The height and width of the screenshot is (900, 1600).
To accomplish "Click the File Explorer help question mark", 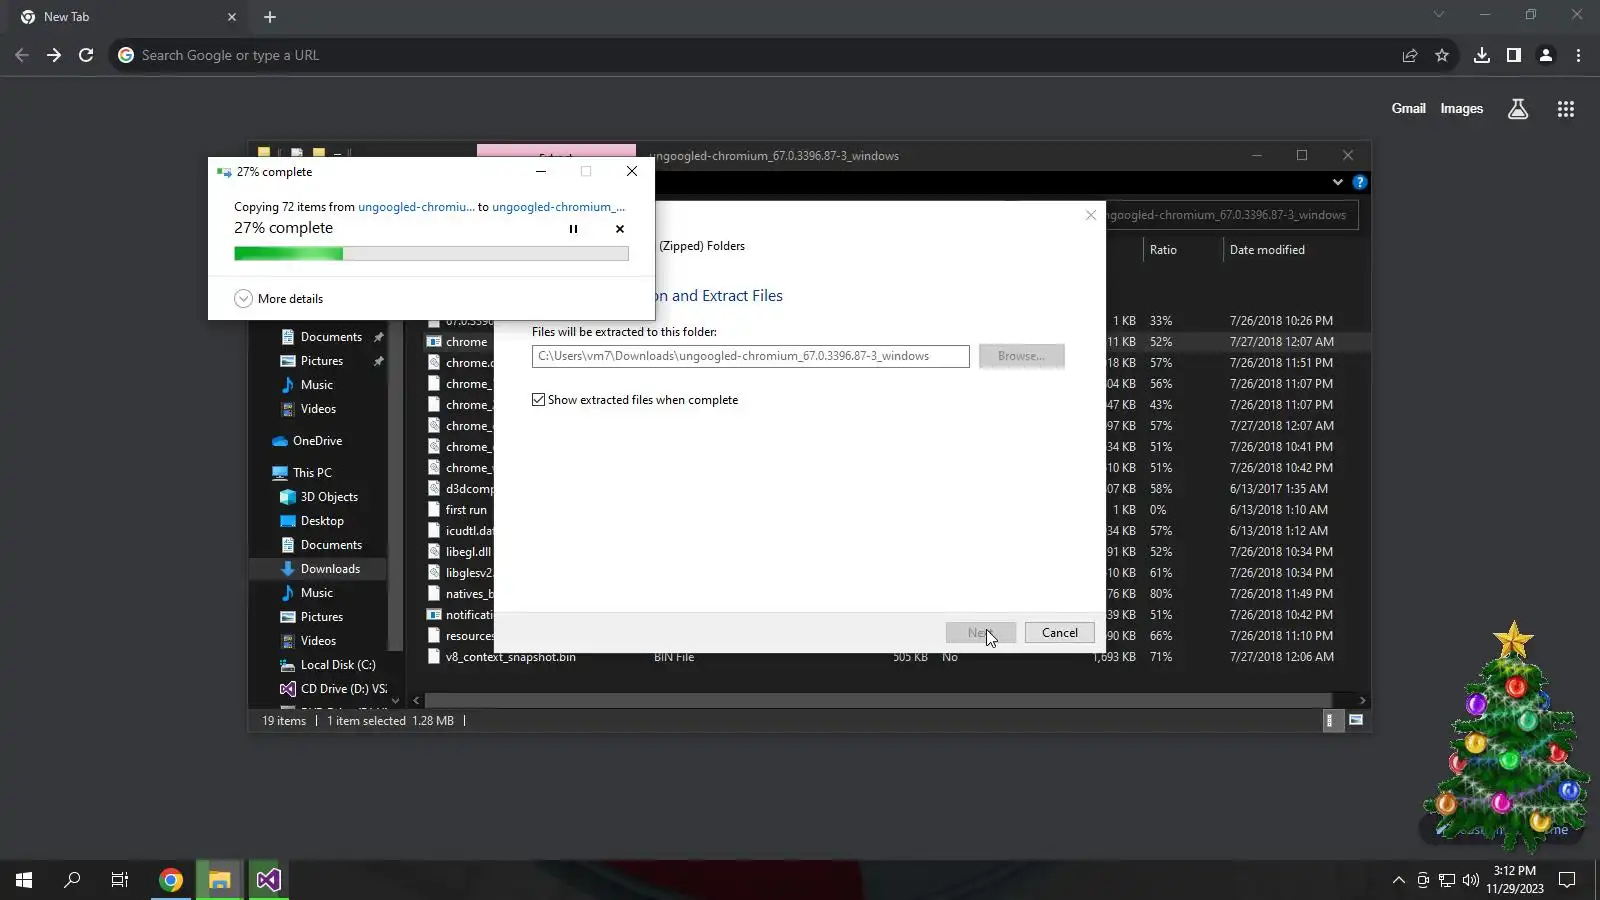I will 1360,182.
